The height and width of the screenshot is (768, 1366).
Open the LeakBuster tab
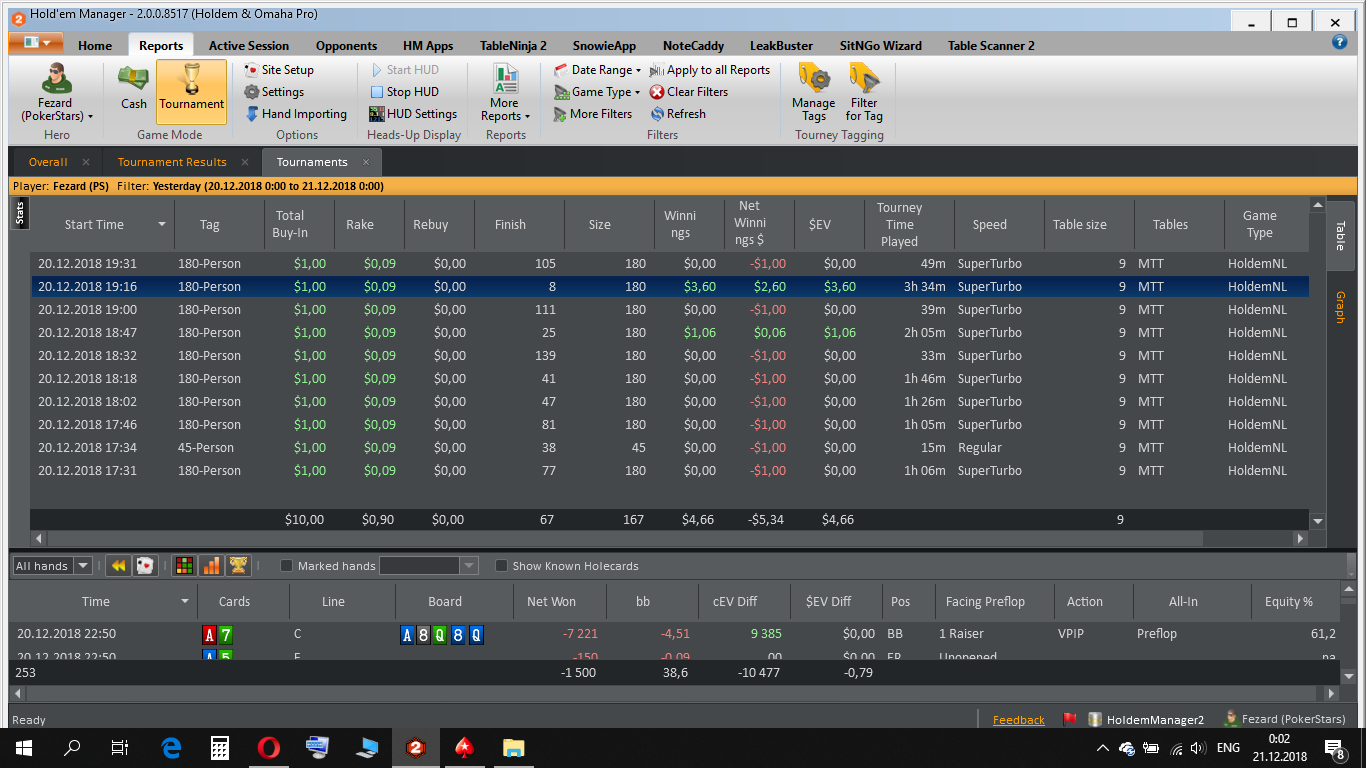[x=782, y=45]
